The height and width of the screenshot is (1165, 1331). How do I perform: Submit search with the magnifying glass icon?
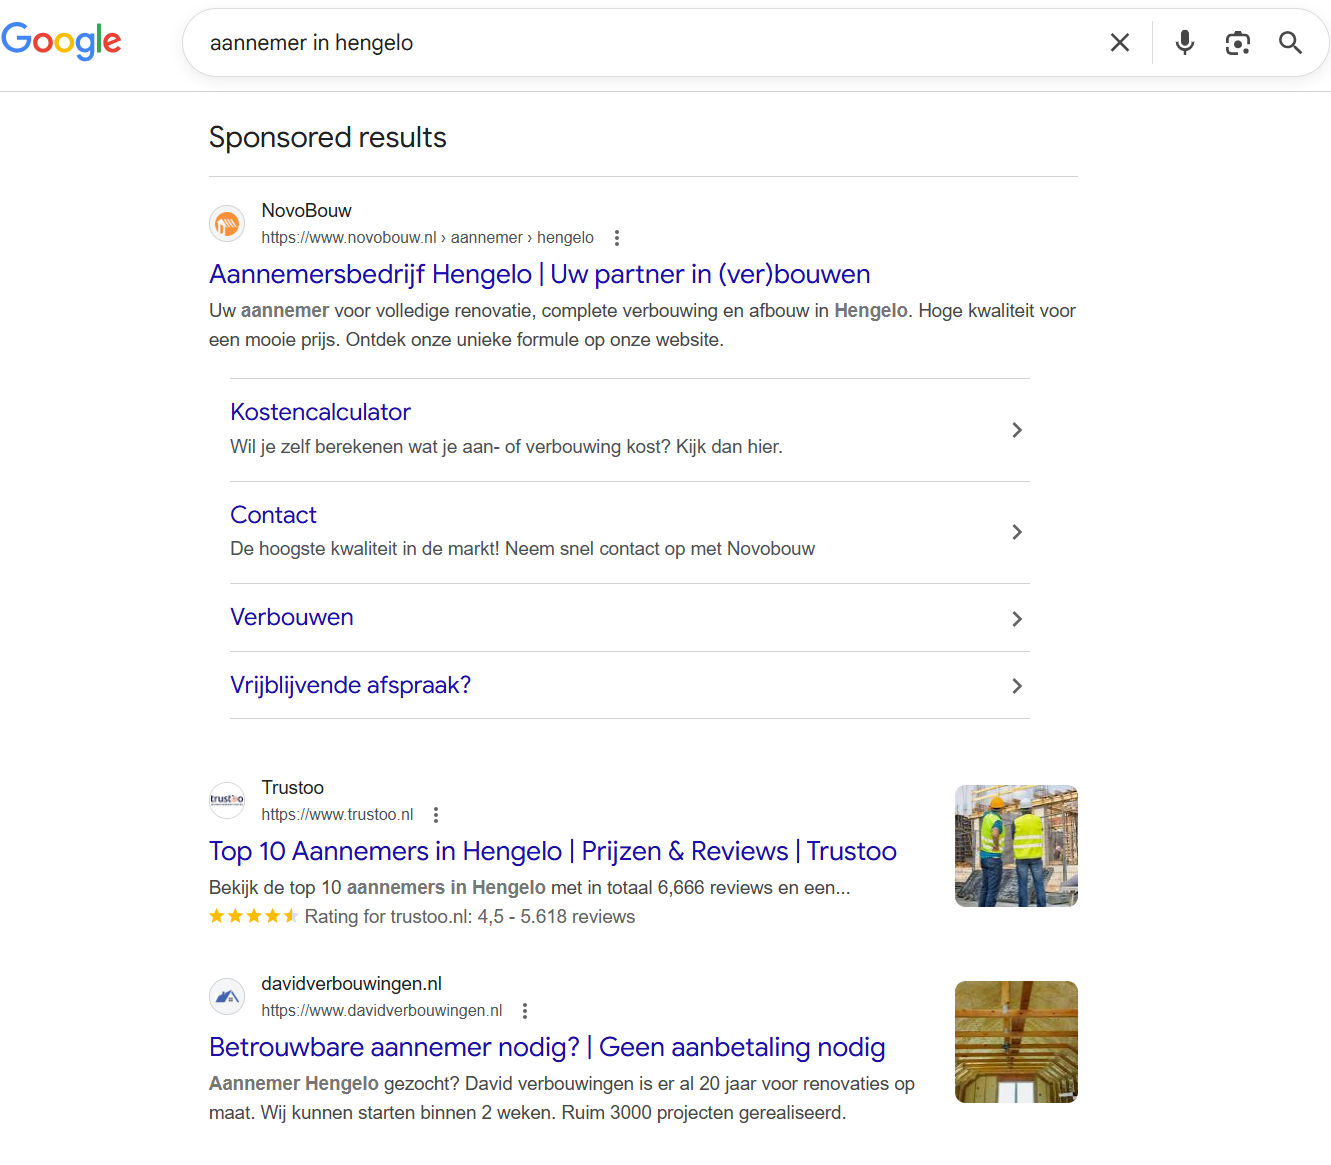click(1290, 42)
